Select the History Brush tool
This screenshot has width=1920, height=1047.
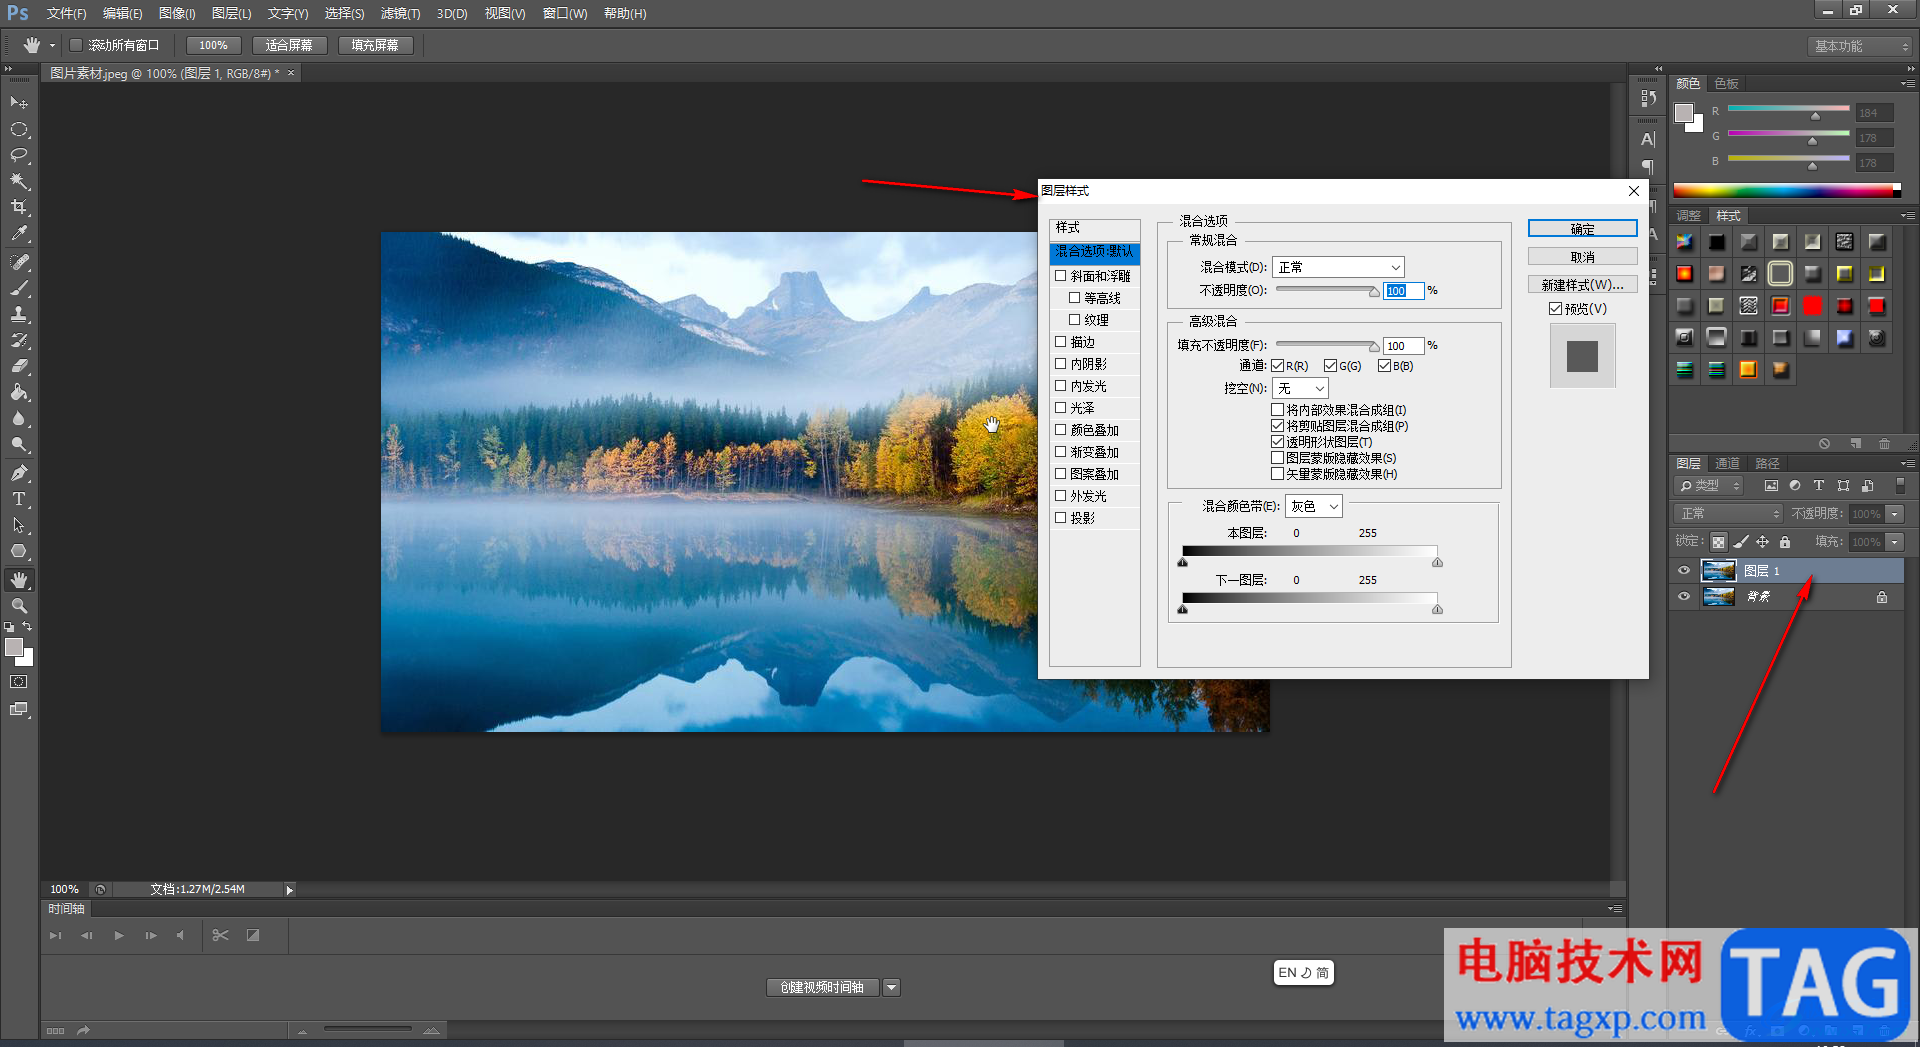pos(19,340)
